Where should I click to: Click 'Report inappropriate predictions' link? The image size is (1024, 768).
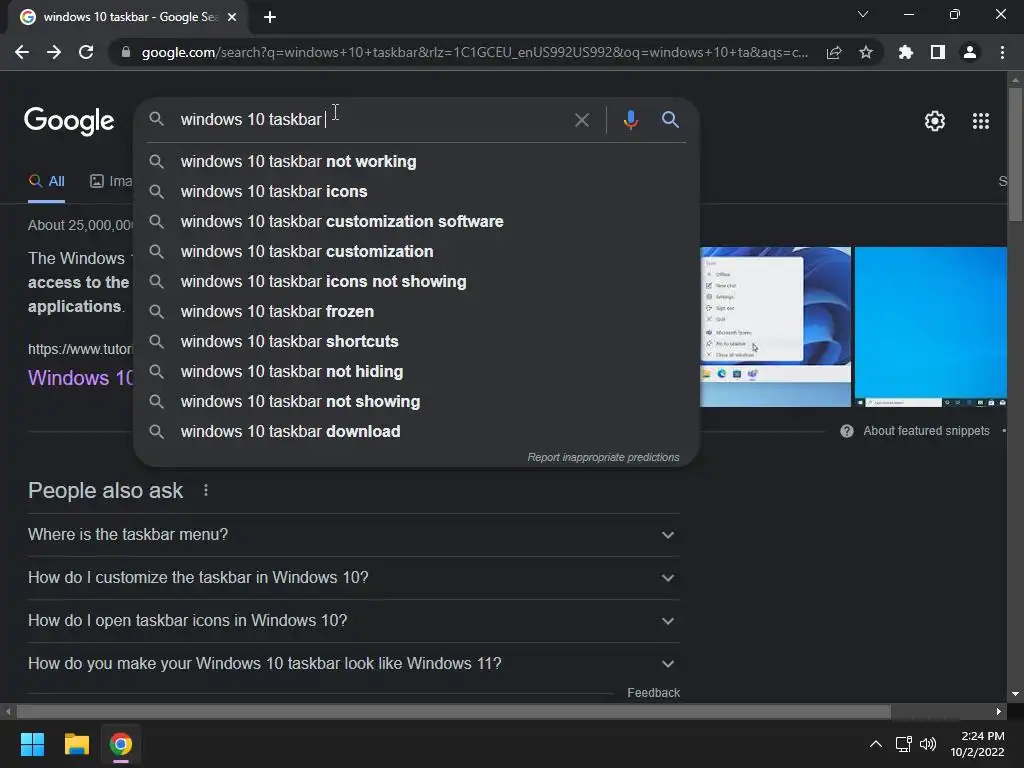tap(603, 457)
